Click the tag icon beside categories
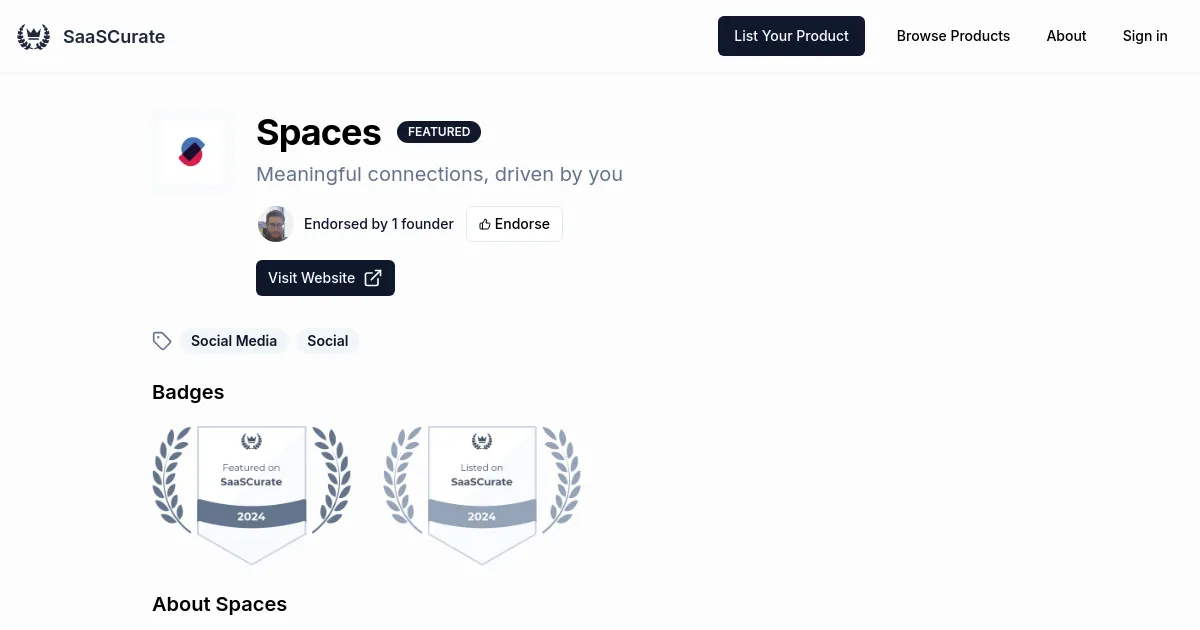 pos(162,341)
